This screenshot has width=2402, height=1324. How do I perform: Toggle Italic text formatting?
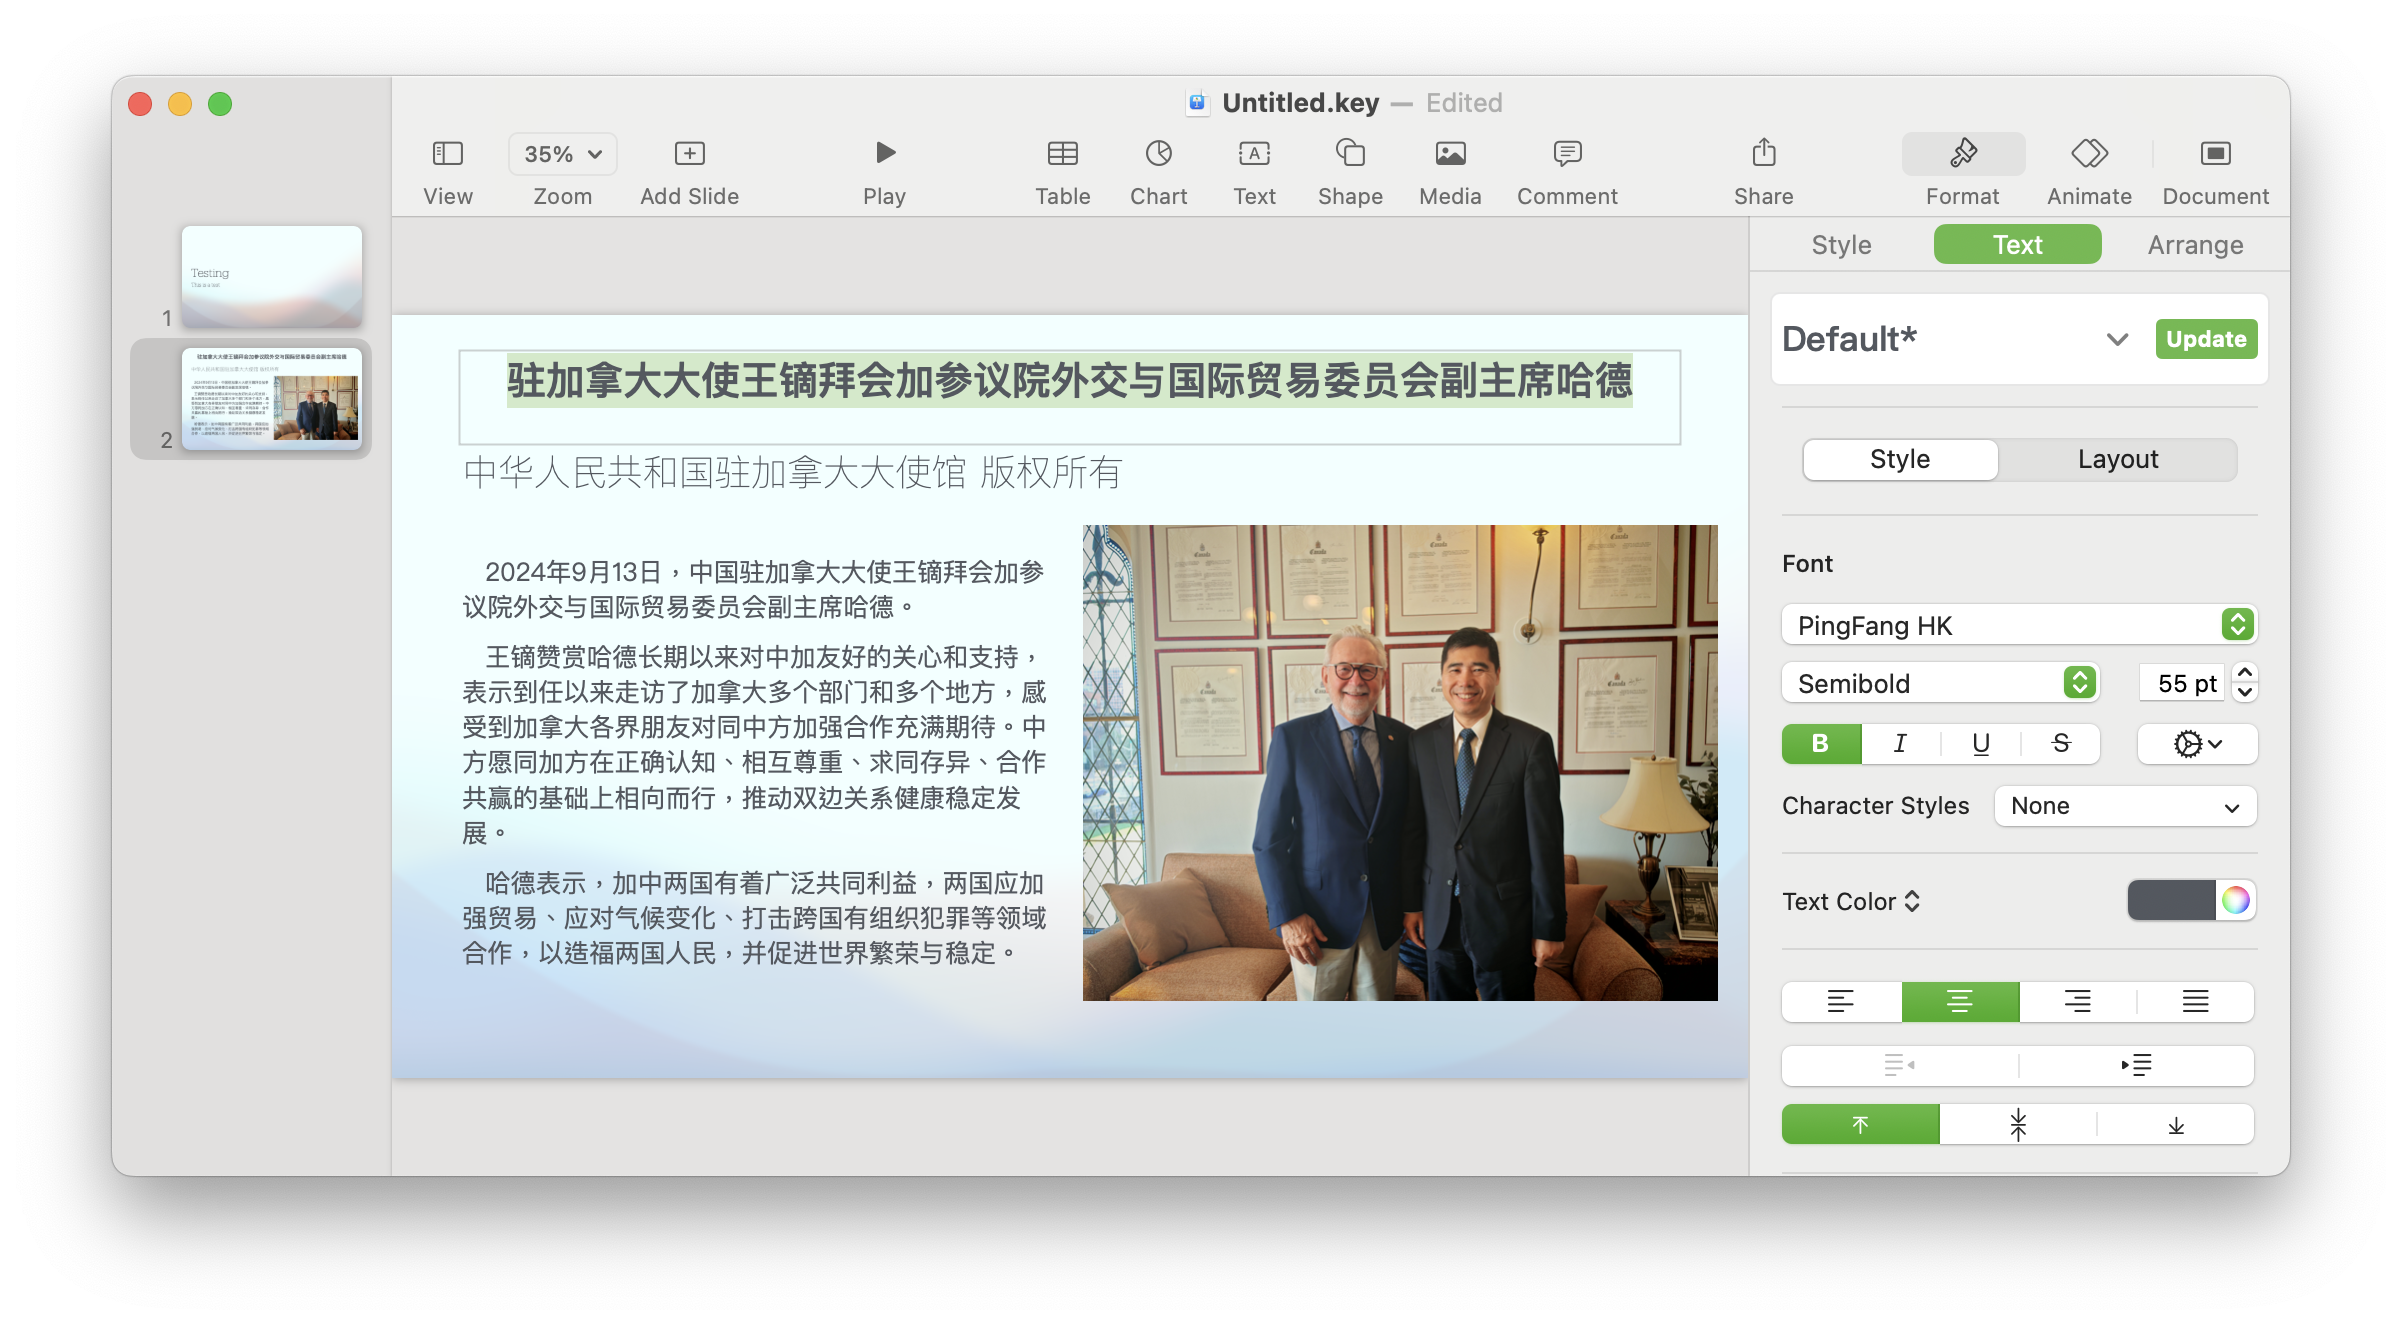(x=1900, y=743)
